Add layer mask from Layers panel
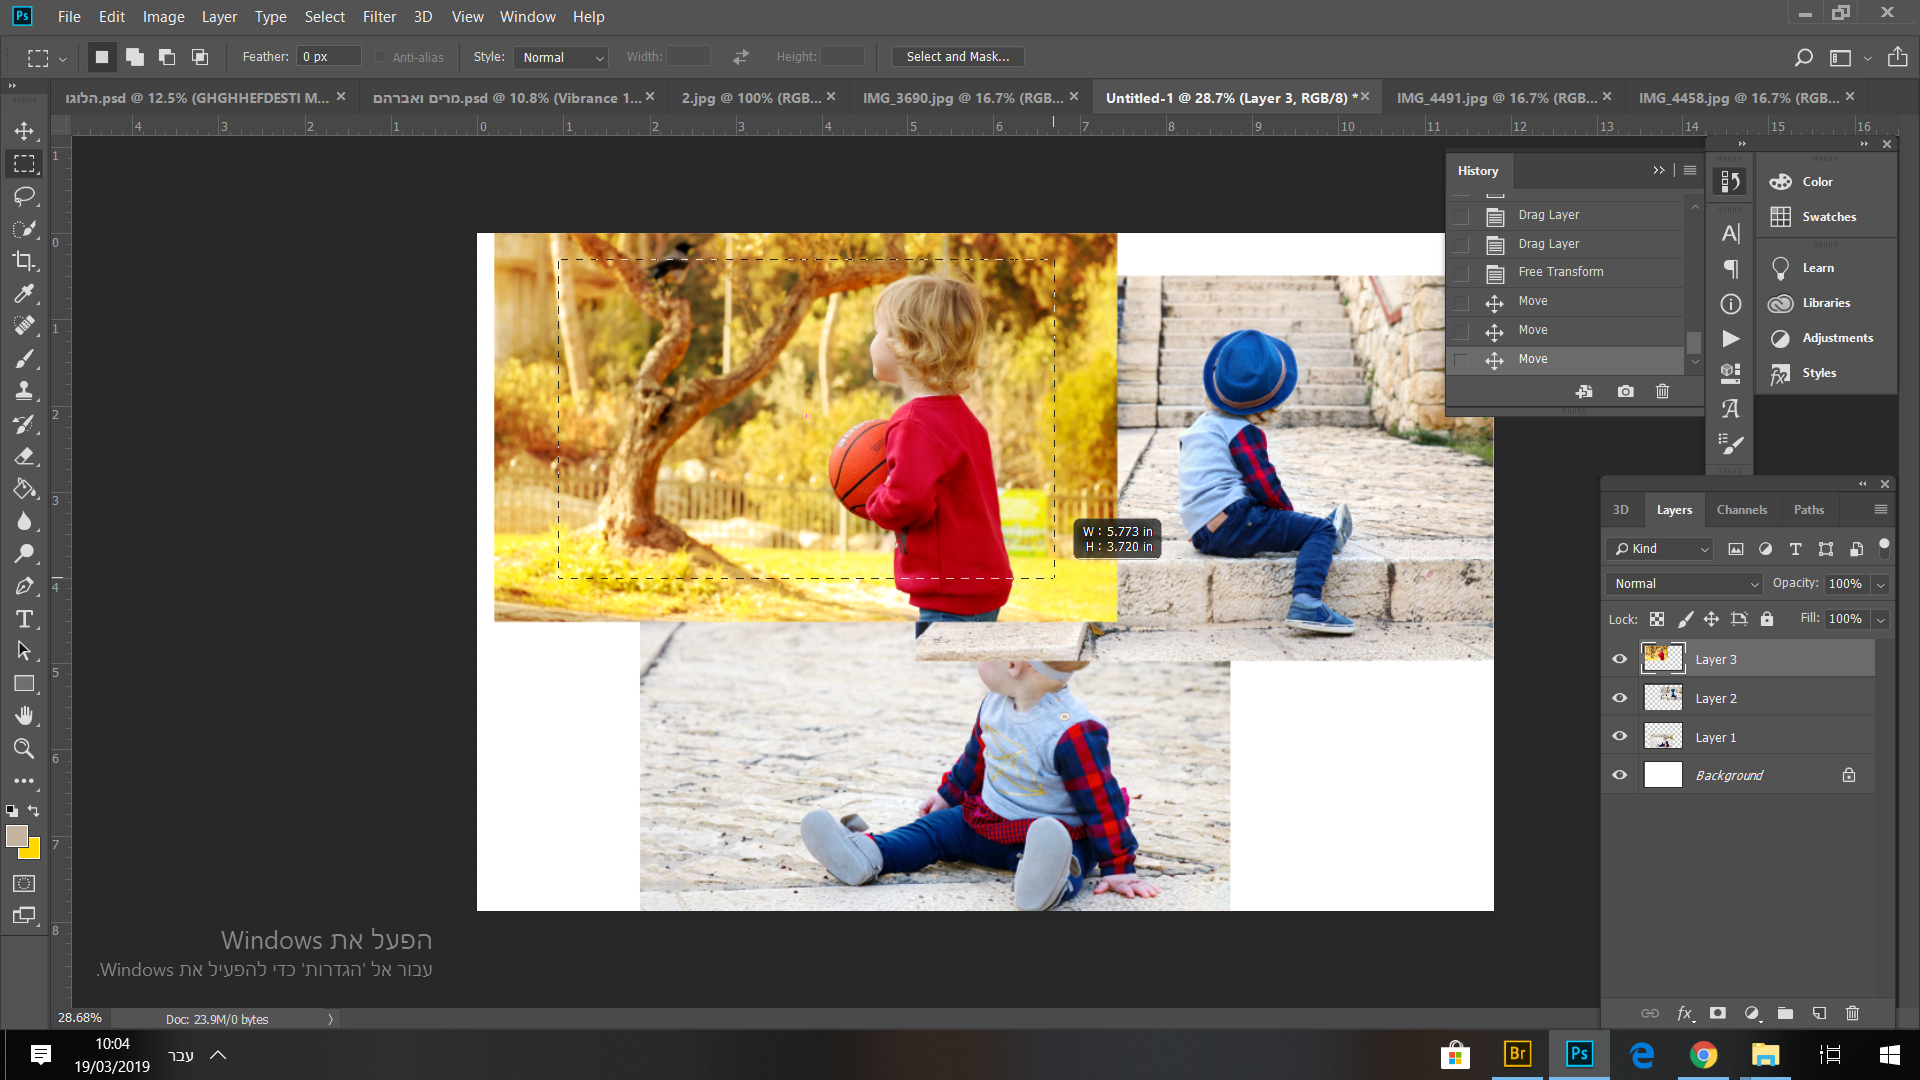The height and width of the screenshot is (1080, 1920). pos(1718,1013)
